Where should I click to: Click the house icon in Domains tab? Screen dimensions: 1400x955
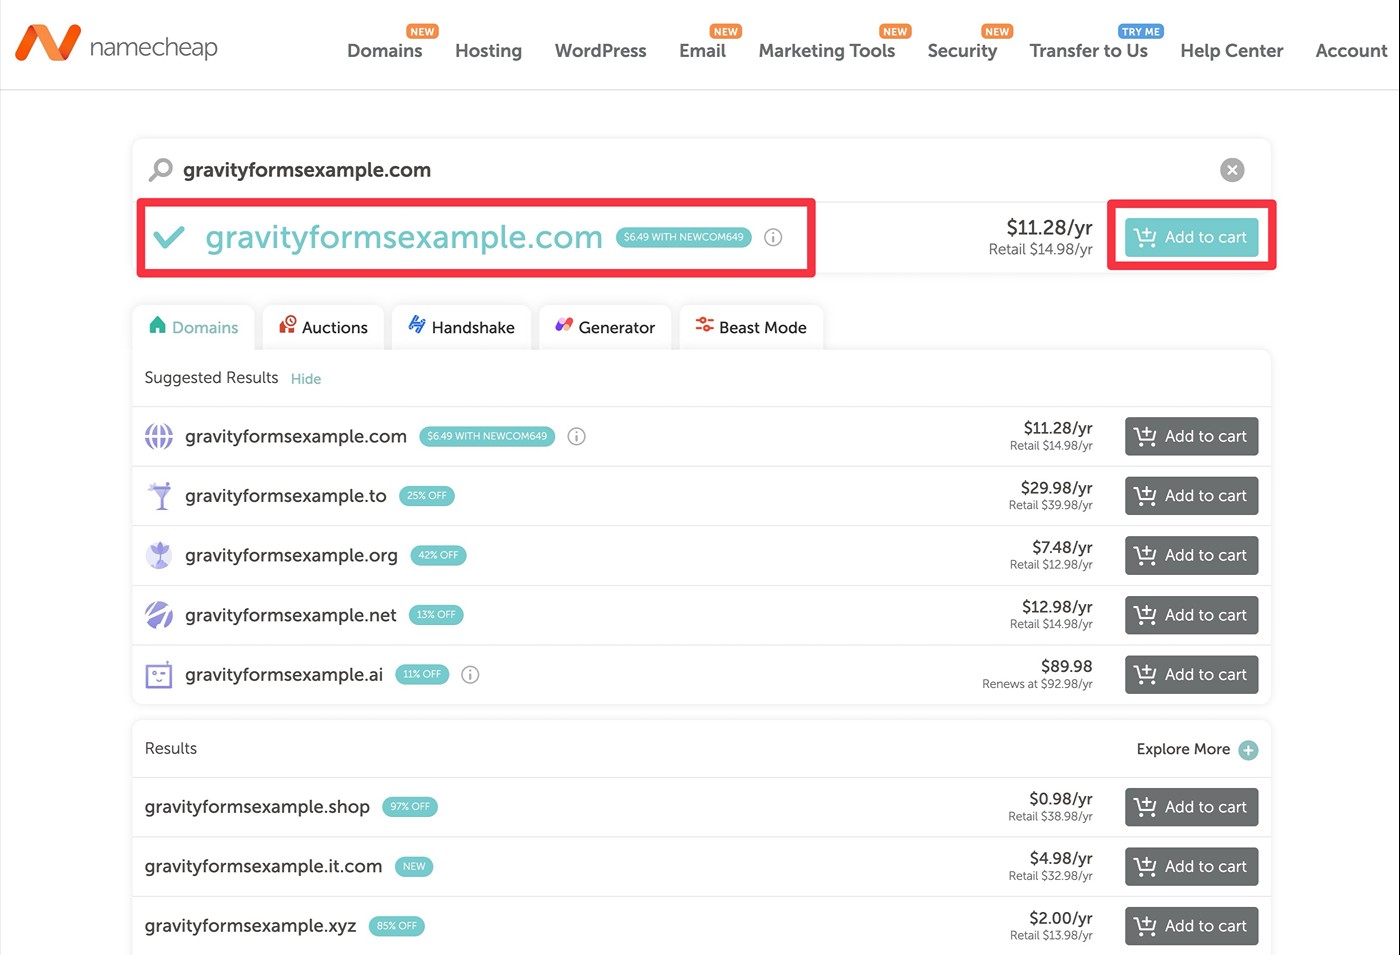tap(157, 325)
